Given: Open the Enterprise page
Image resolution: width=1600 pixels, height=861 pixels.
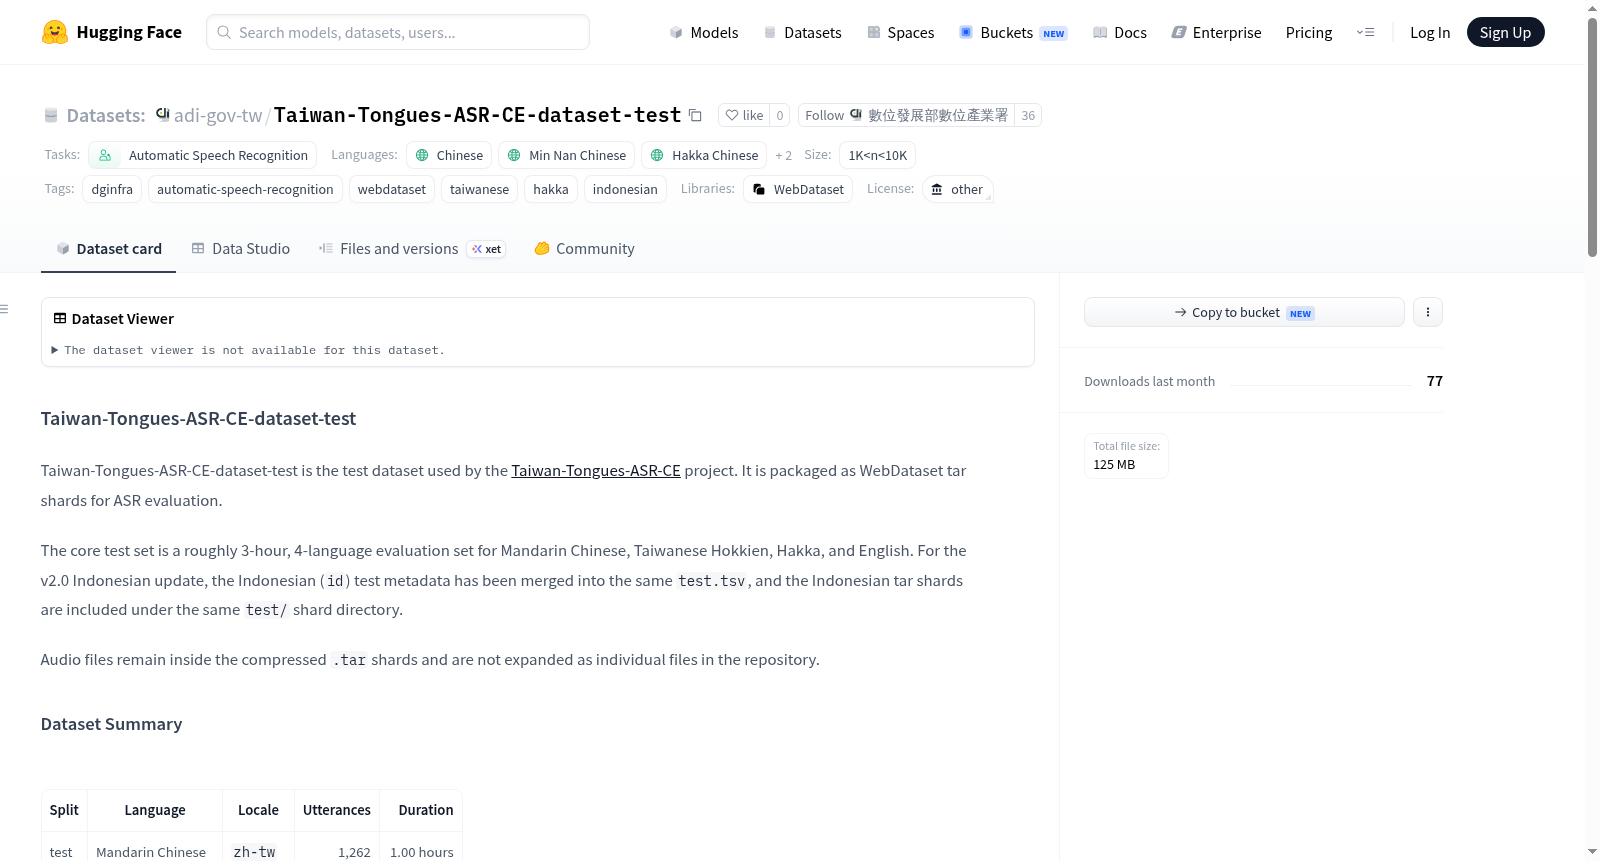Looking at the screenshot, I should click(1216, 32).
